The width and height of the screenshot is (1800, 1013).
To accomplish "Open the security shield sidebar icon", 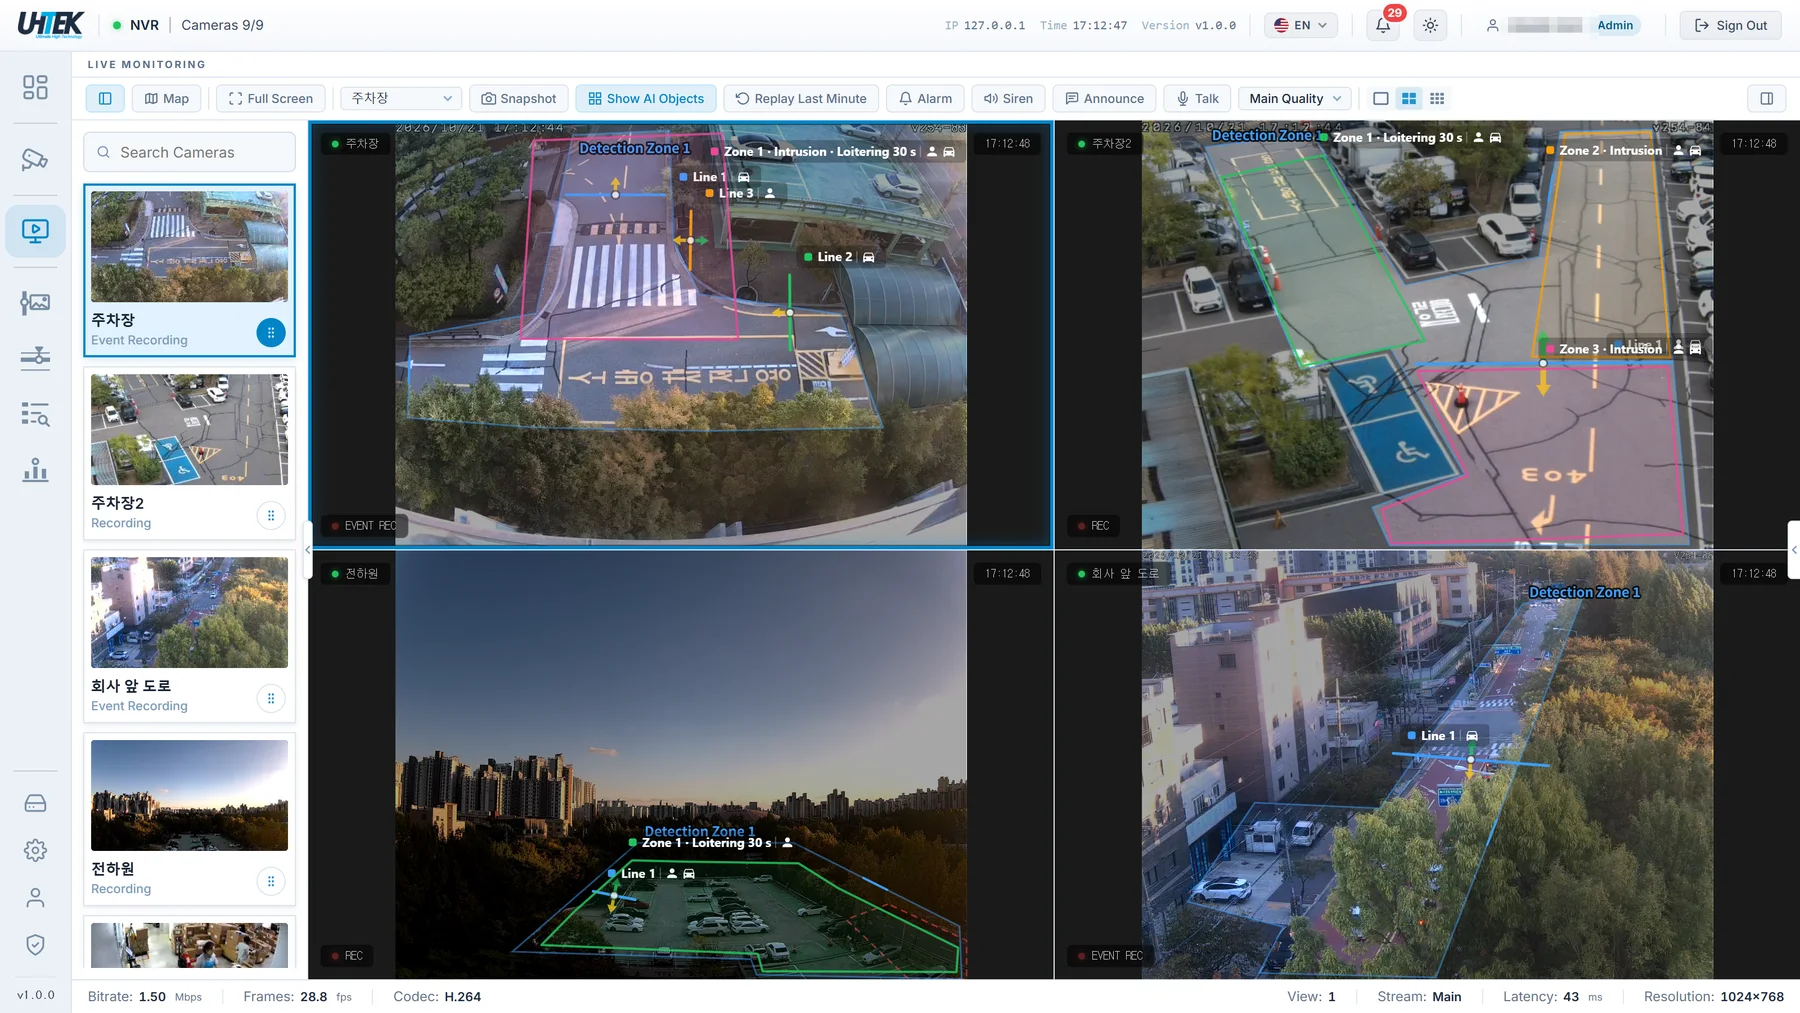I will point(35,944).
